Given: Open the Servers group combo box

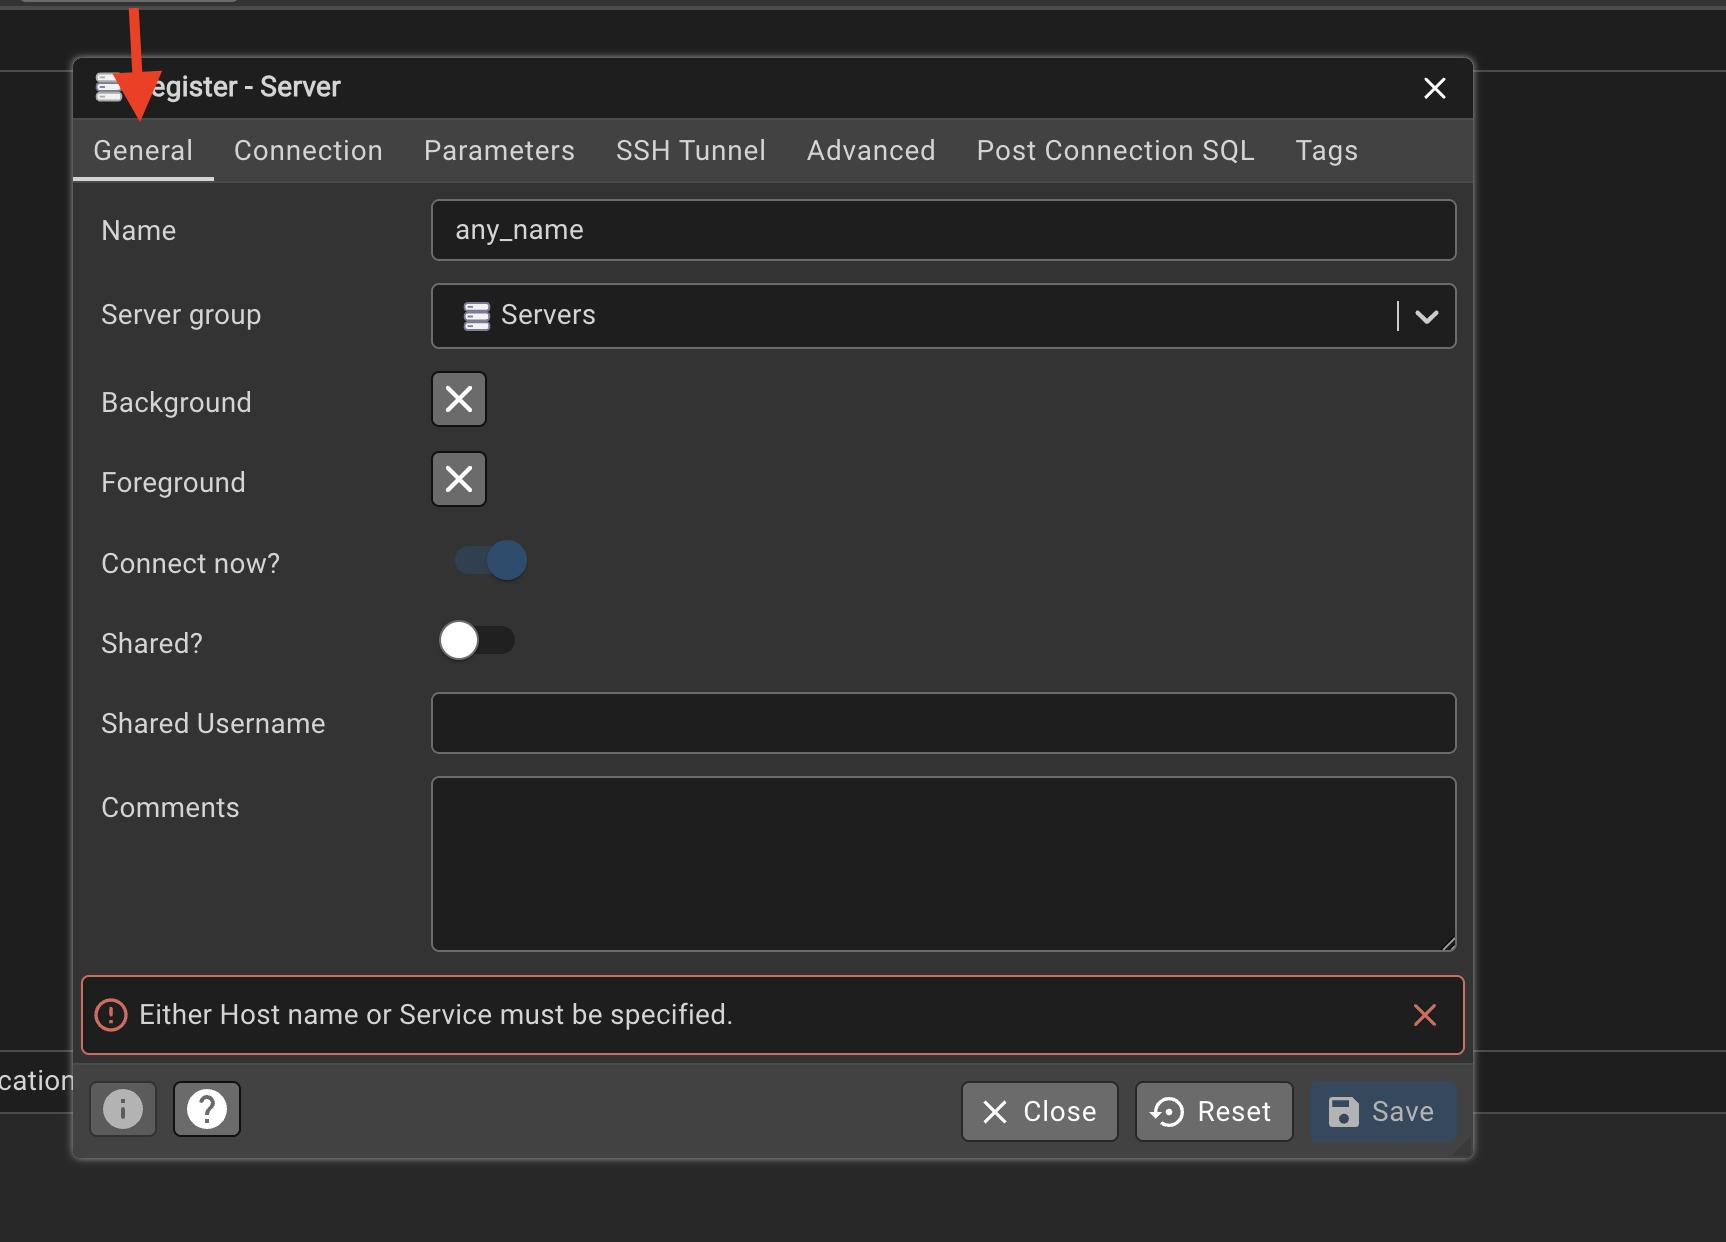Looking at the screenshot, I should [x=910, y=316].
